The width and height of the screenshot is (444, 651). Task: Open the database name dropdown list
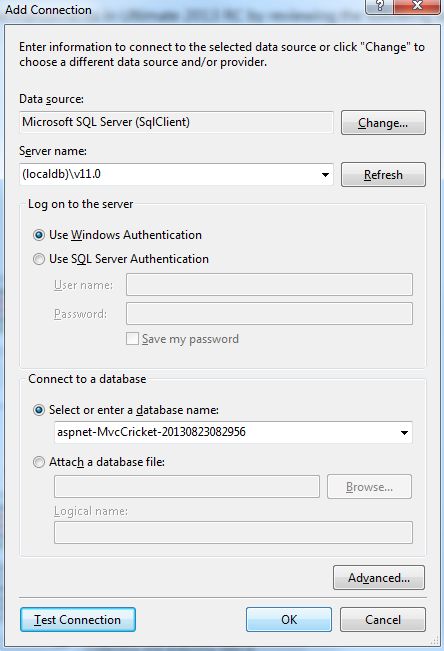[404, 433]
